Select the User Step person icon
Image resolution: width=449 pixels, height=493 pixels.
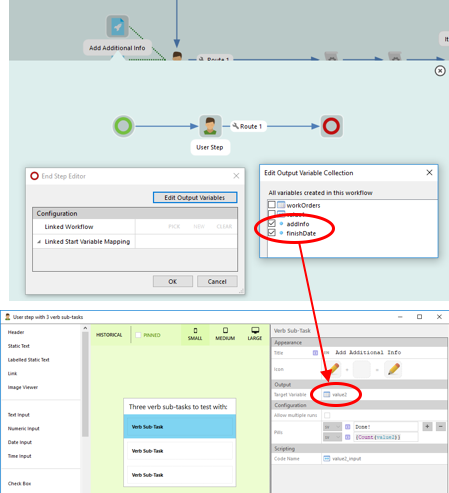pyautogui.click(x=210, y=126)
